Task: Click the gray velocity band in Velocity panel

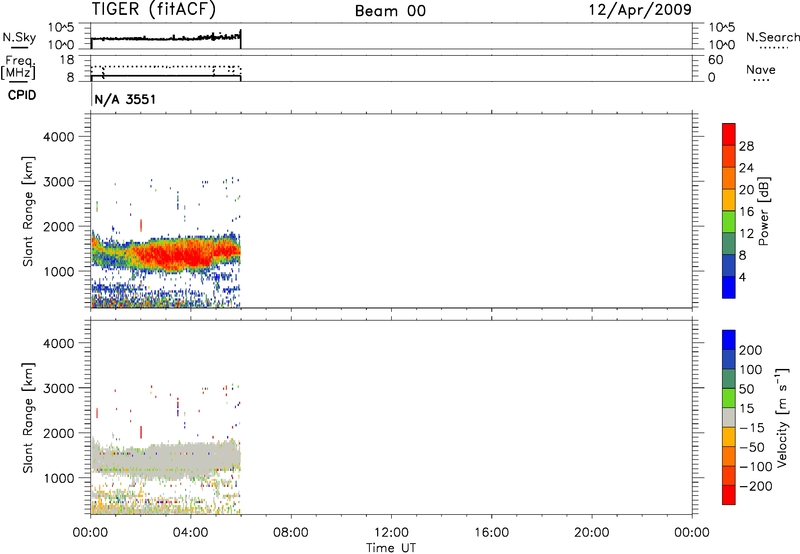Action: (168, 459)
